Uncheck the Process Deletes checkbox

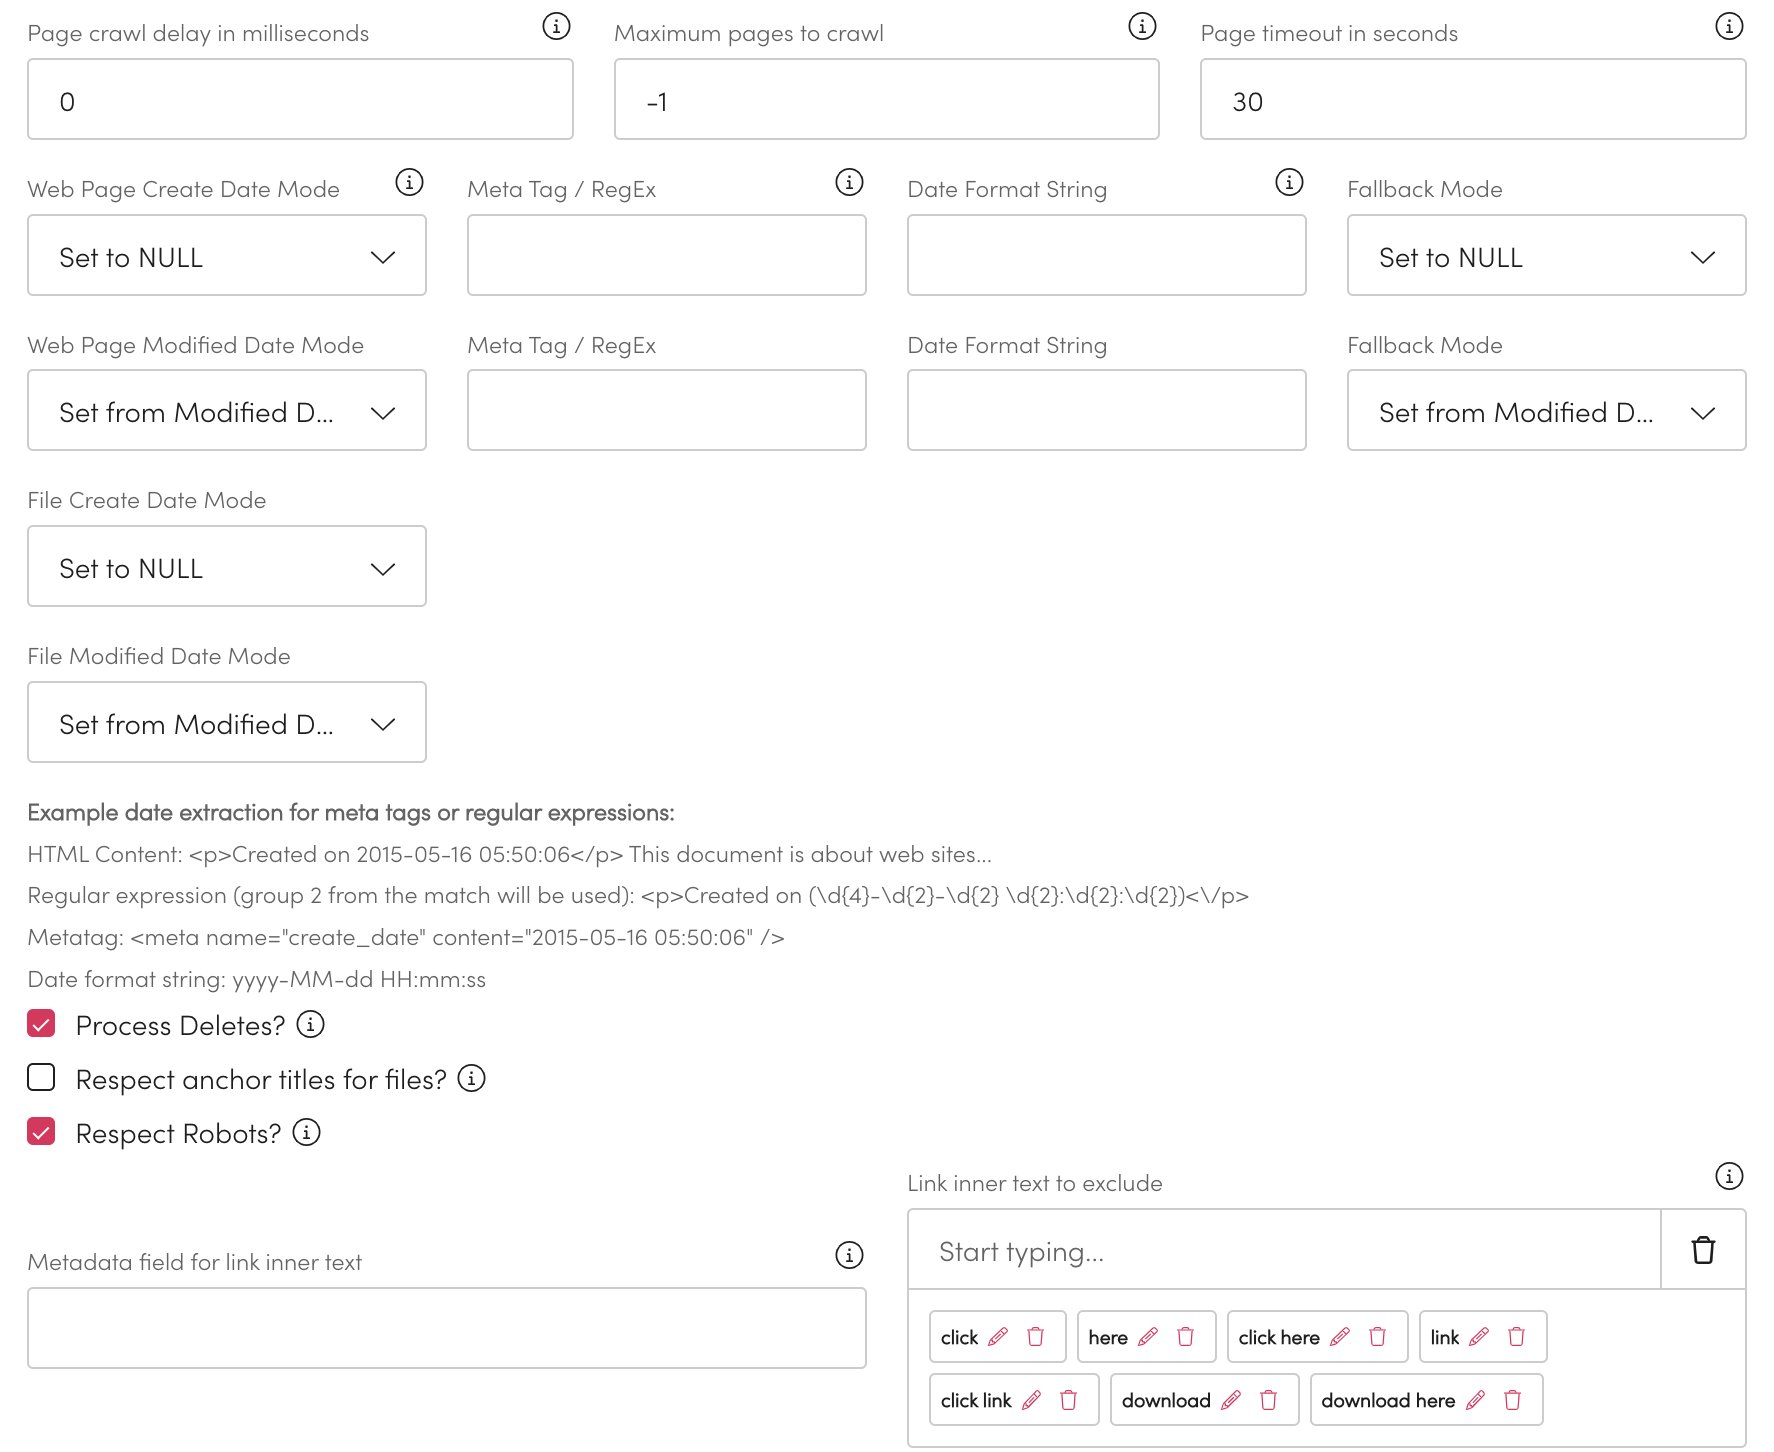[41, 1024]
